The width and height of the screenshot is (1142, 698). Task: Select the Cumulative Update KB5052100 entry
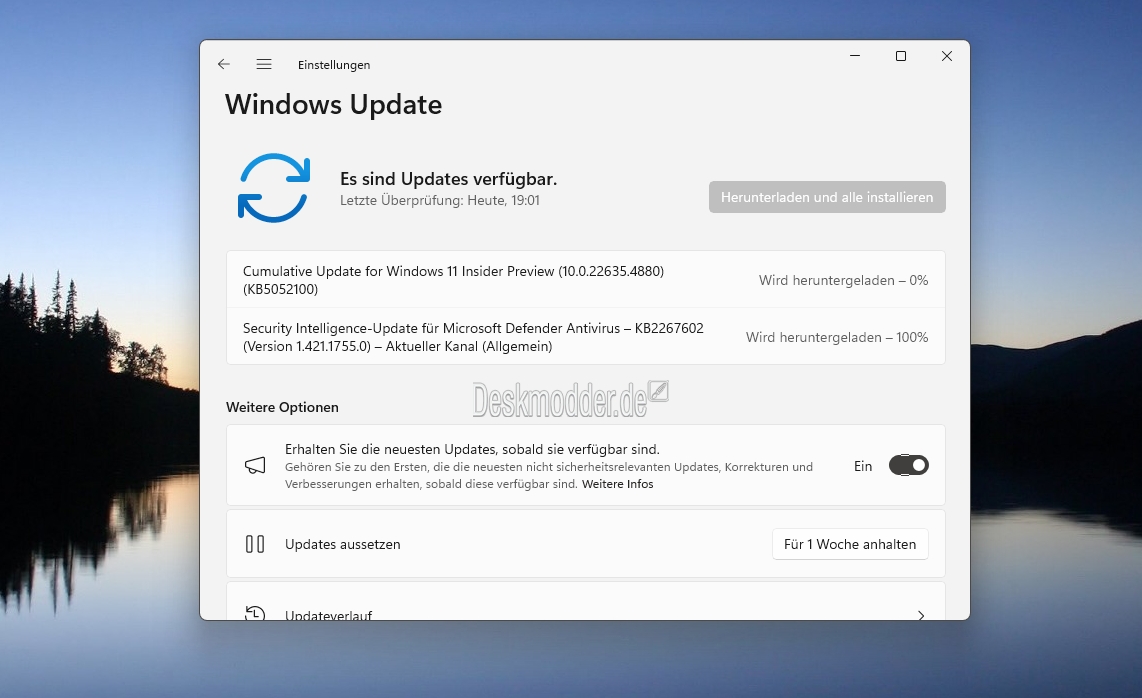[586, 280]
